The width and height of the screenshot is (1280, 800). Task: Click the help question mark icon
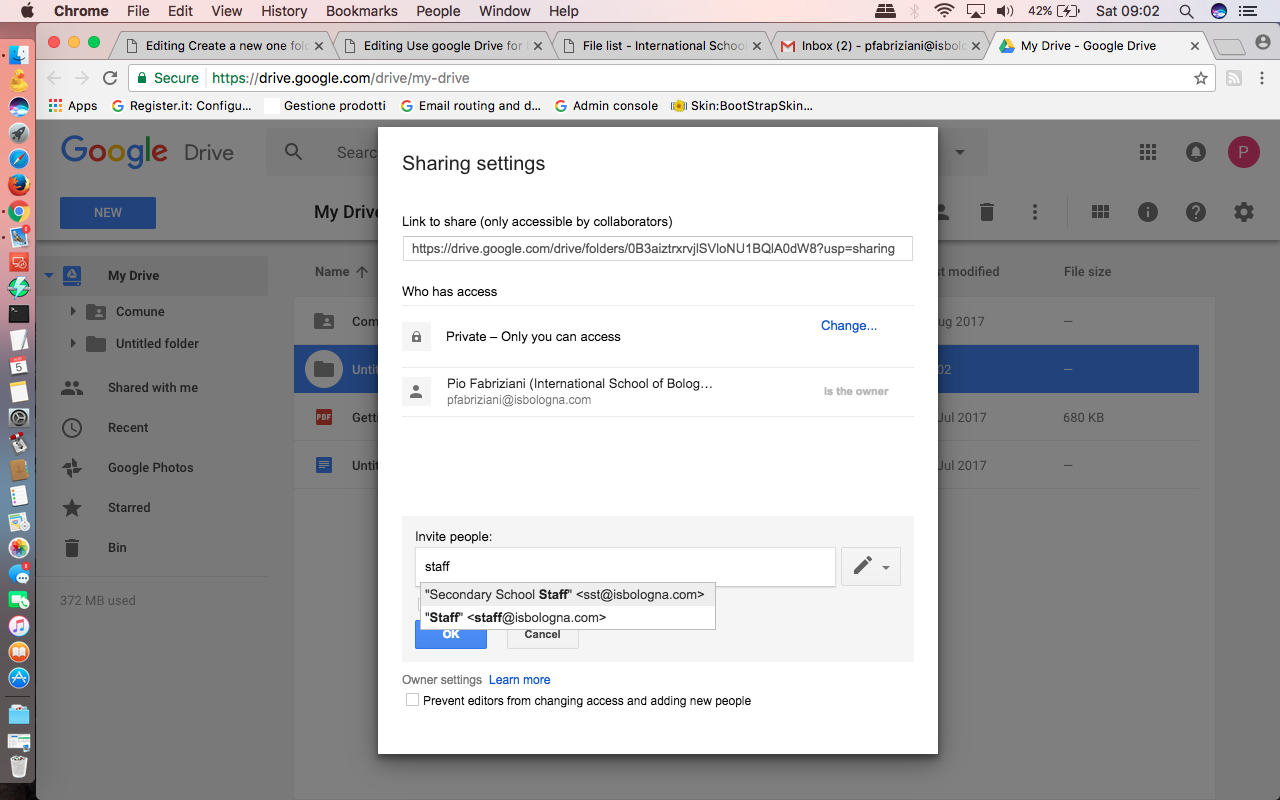pyautogui.click(x=1195, y=212)
